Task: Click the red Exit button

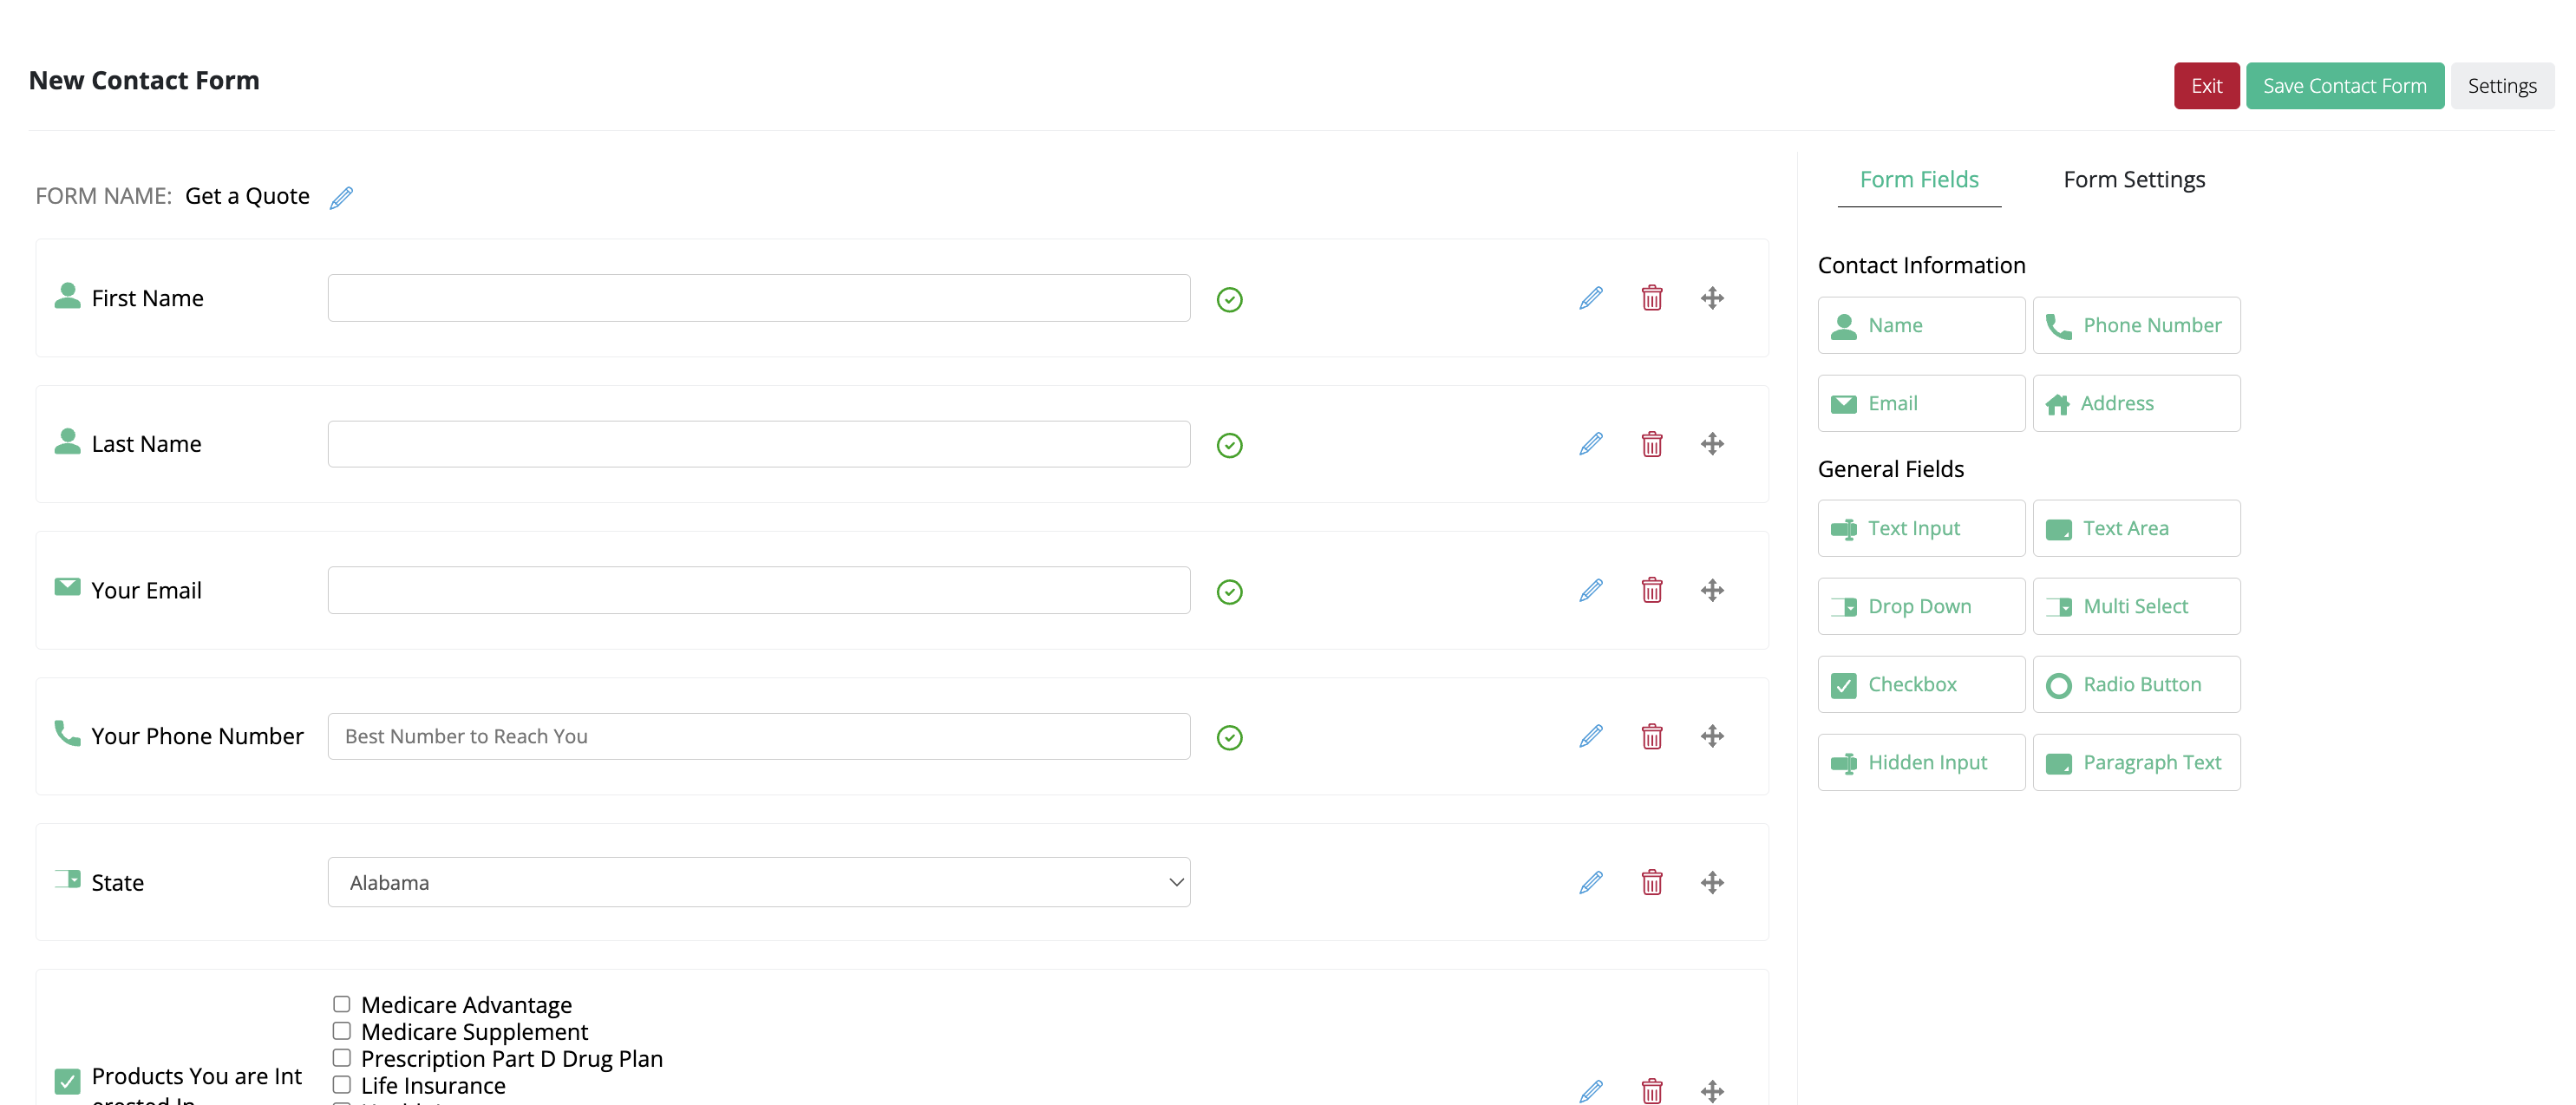Action: pyautogui.click(x=2205, y=86)
